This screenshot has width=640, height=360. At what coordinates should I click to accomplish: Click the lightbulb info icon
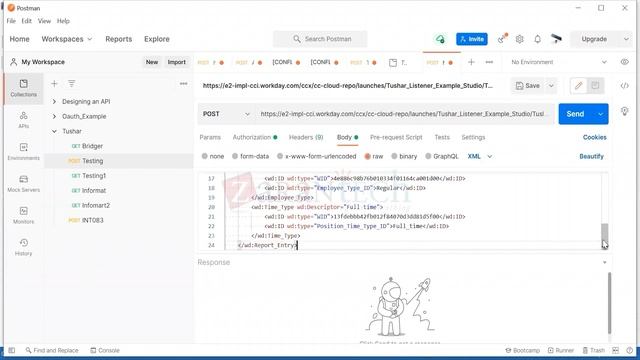624,111
